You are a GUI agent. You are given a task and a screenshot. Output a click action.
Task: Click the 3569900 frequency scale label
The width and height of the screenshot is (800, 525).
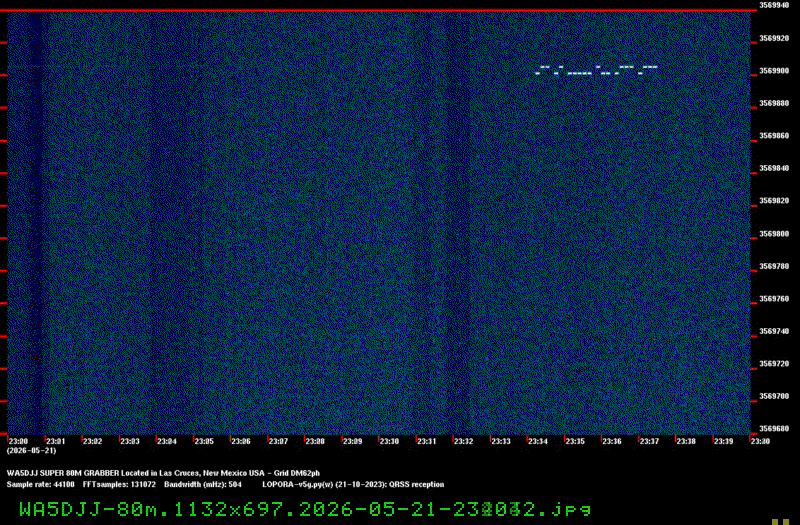click(774, 71)
